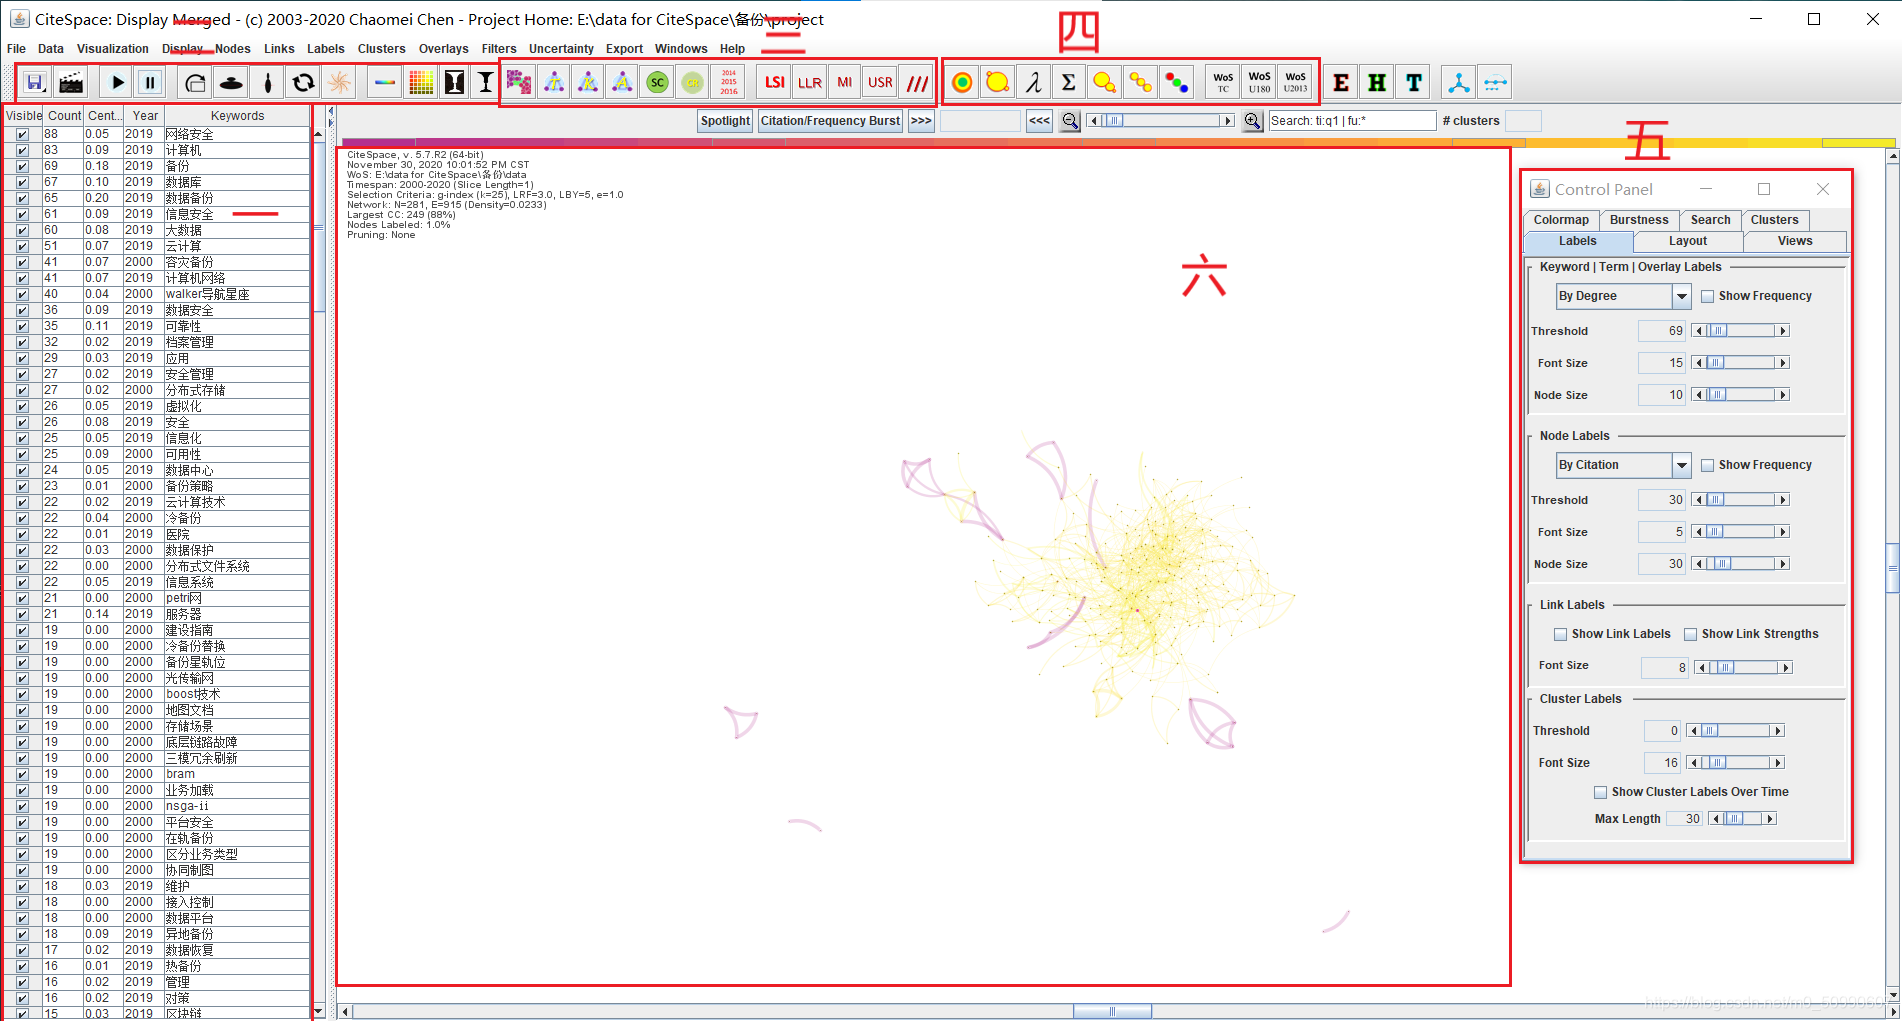Image resolution: width=1902 pixels, height=1021 pixels.
Task: Click the clapperboard movie icon
Action: pyautogui.click(x=70, y=83)
